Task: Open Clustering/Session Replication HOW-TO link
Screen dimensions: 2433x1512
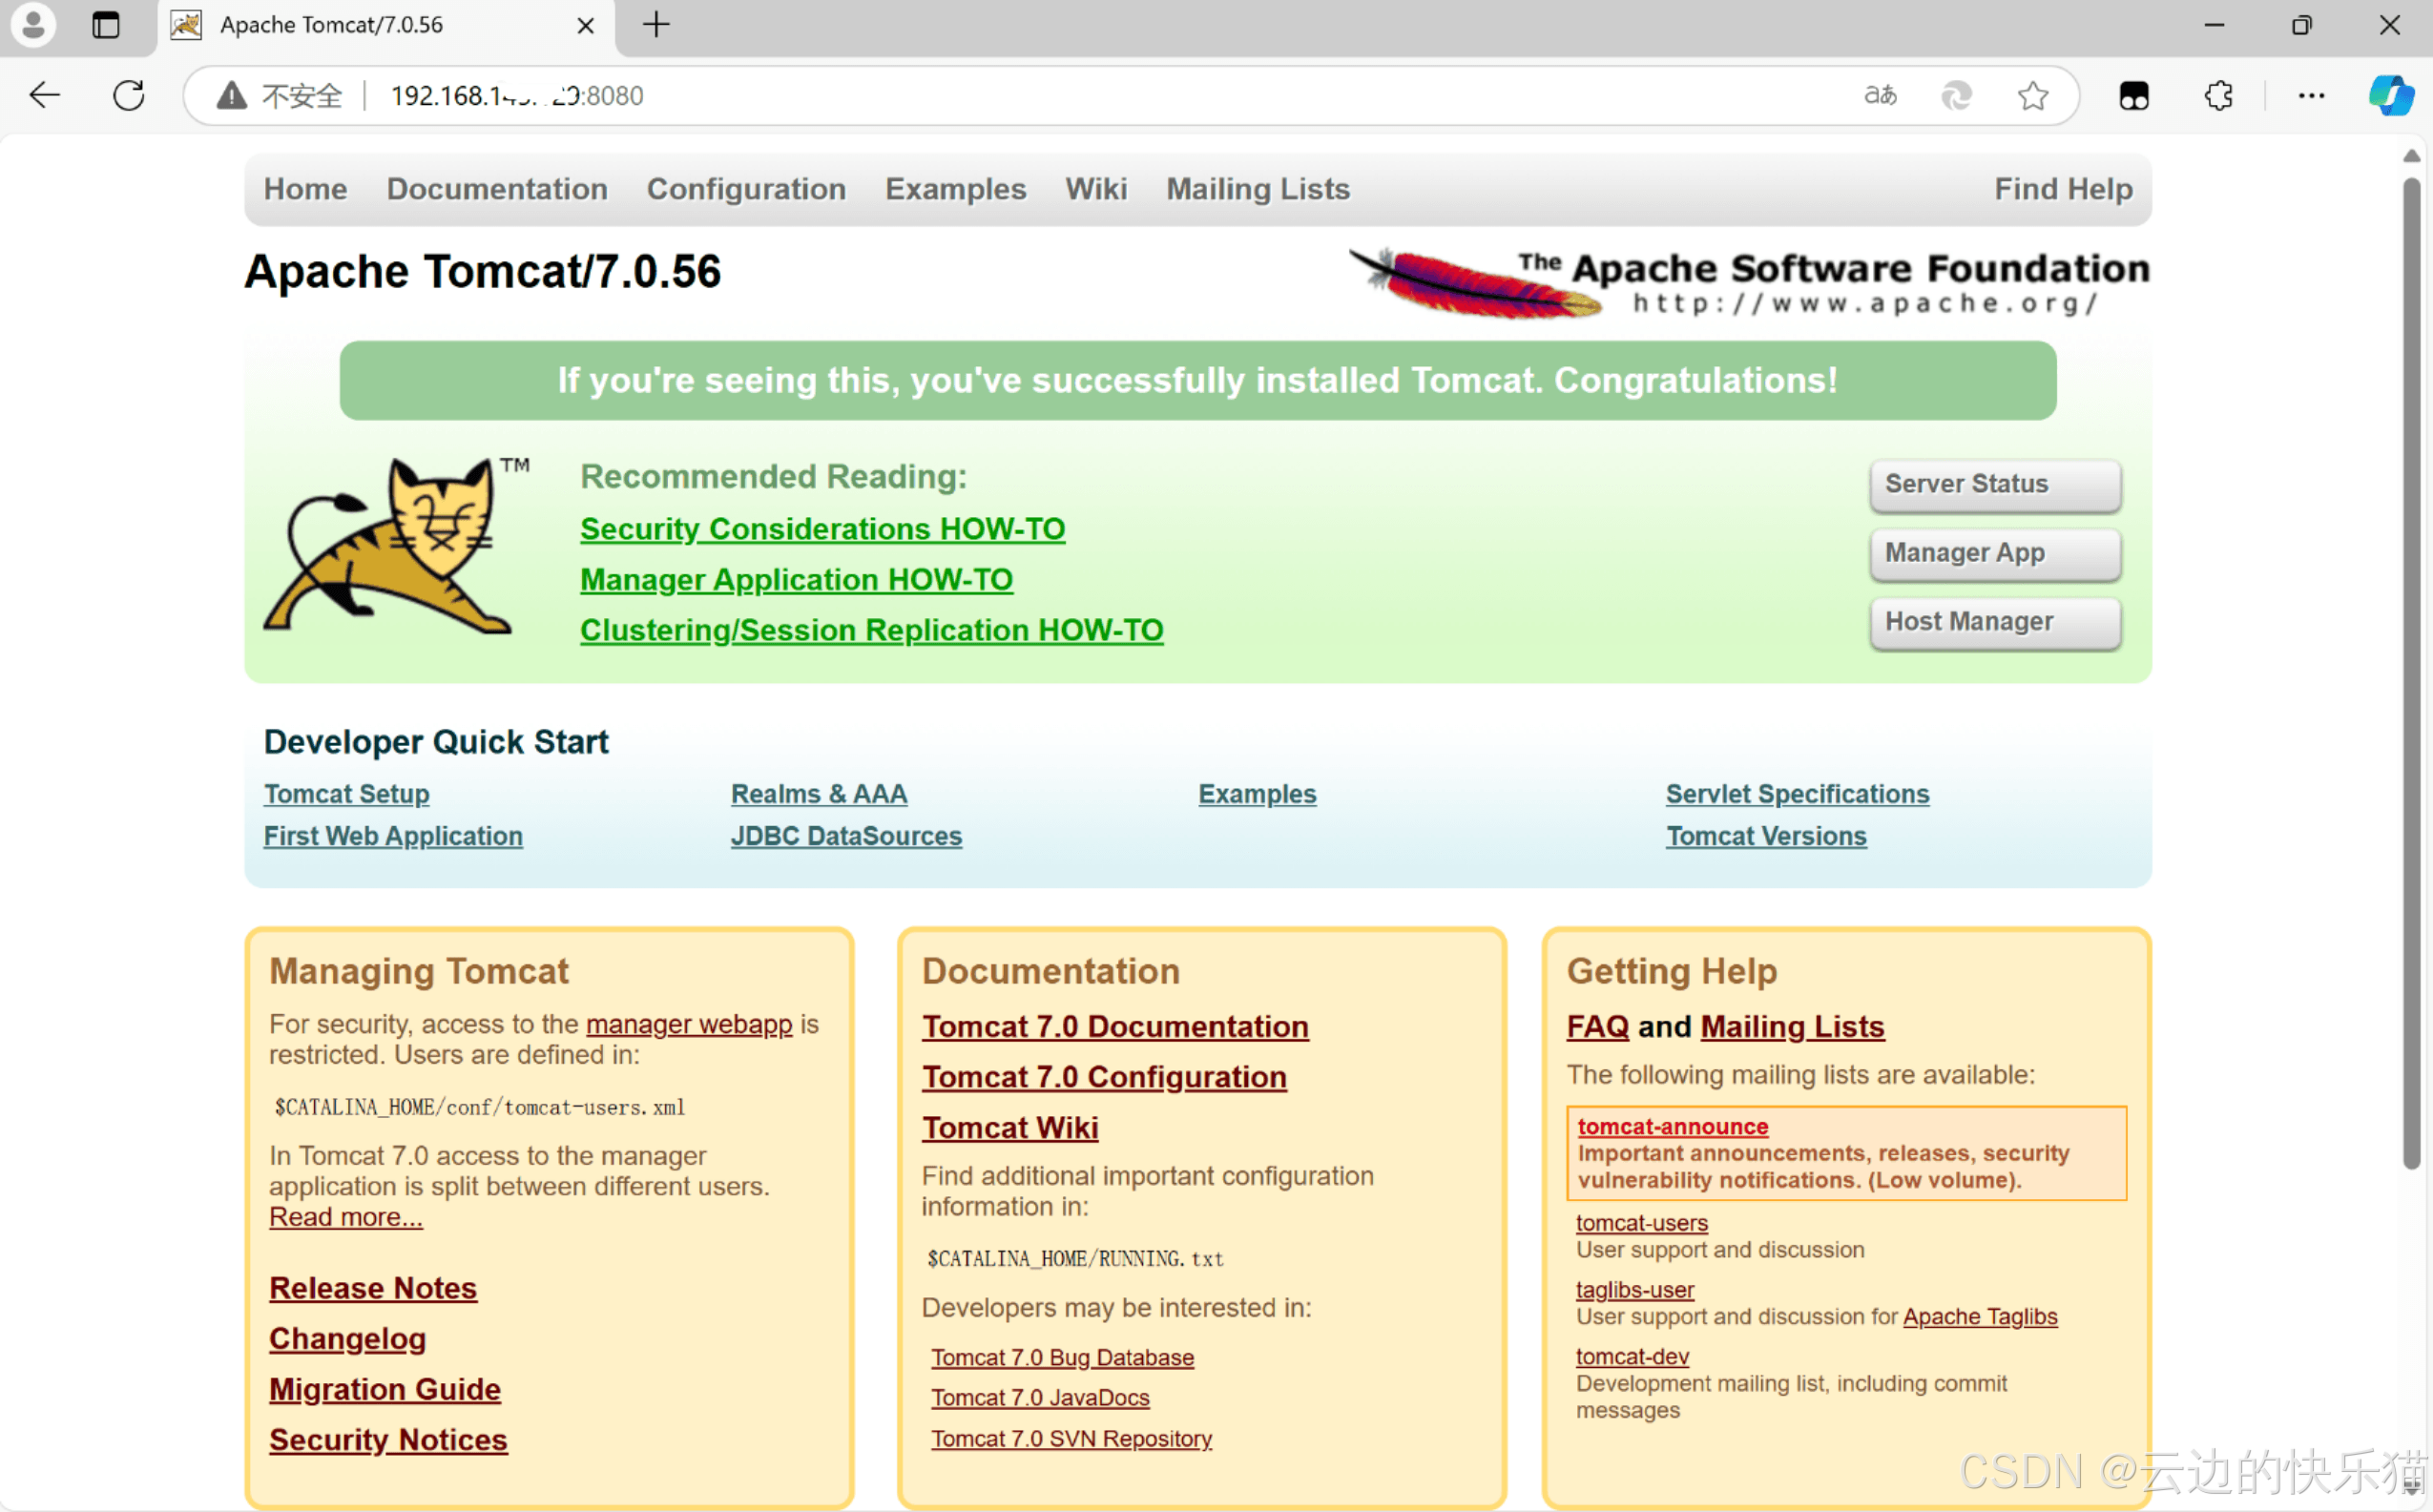Action: coord(871,630)
